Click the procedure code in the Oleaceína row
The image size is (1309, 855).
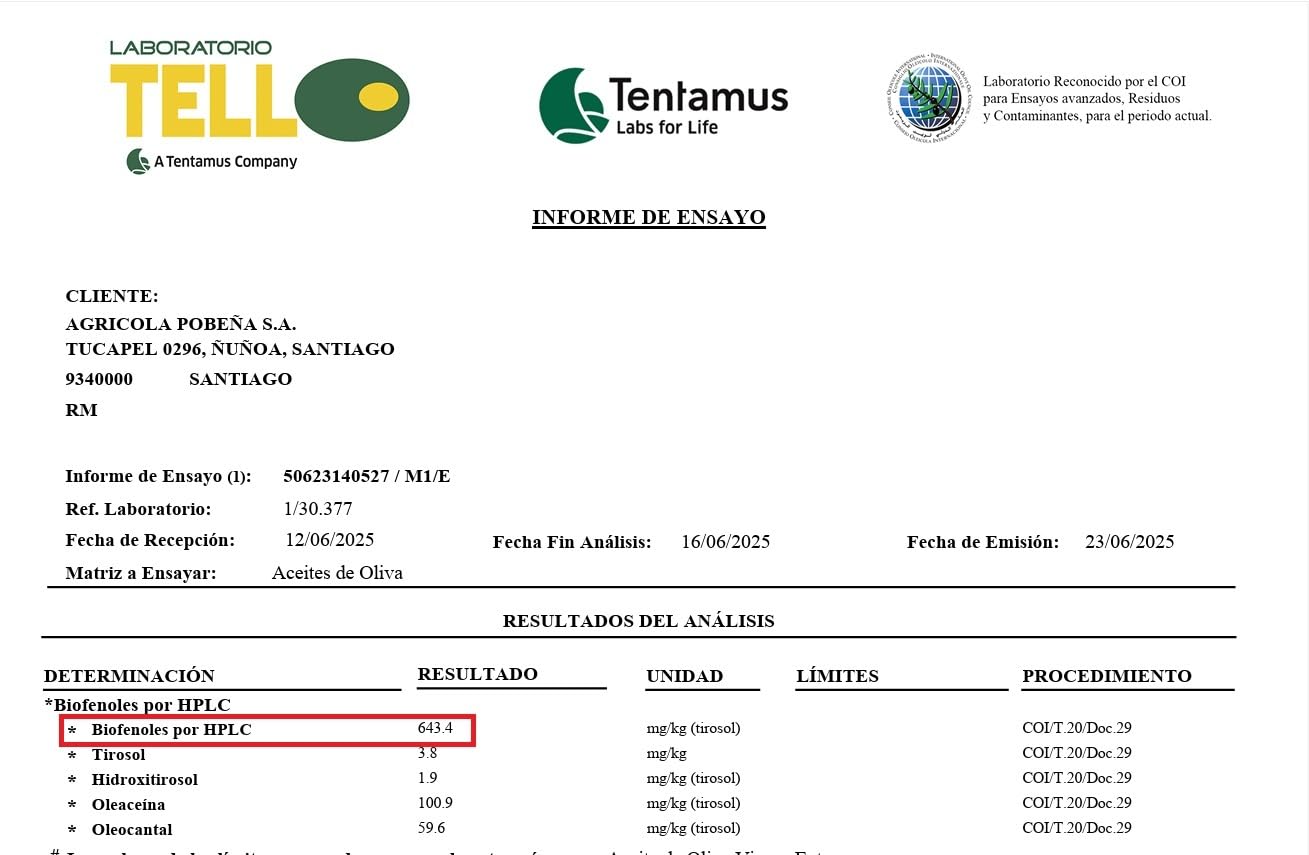click(1077, 803)
